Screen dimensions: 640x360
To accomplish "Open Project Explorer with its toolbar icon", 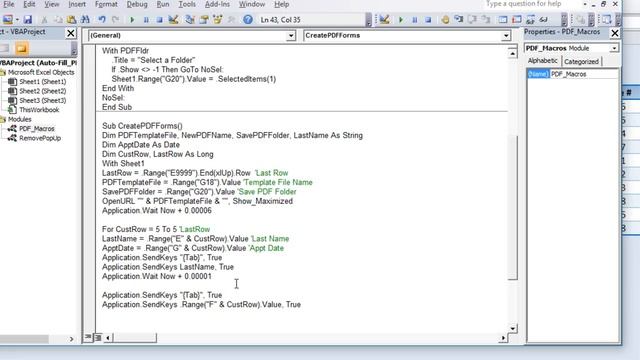I will click(x=190, y=19).
